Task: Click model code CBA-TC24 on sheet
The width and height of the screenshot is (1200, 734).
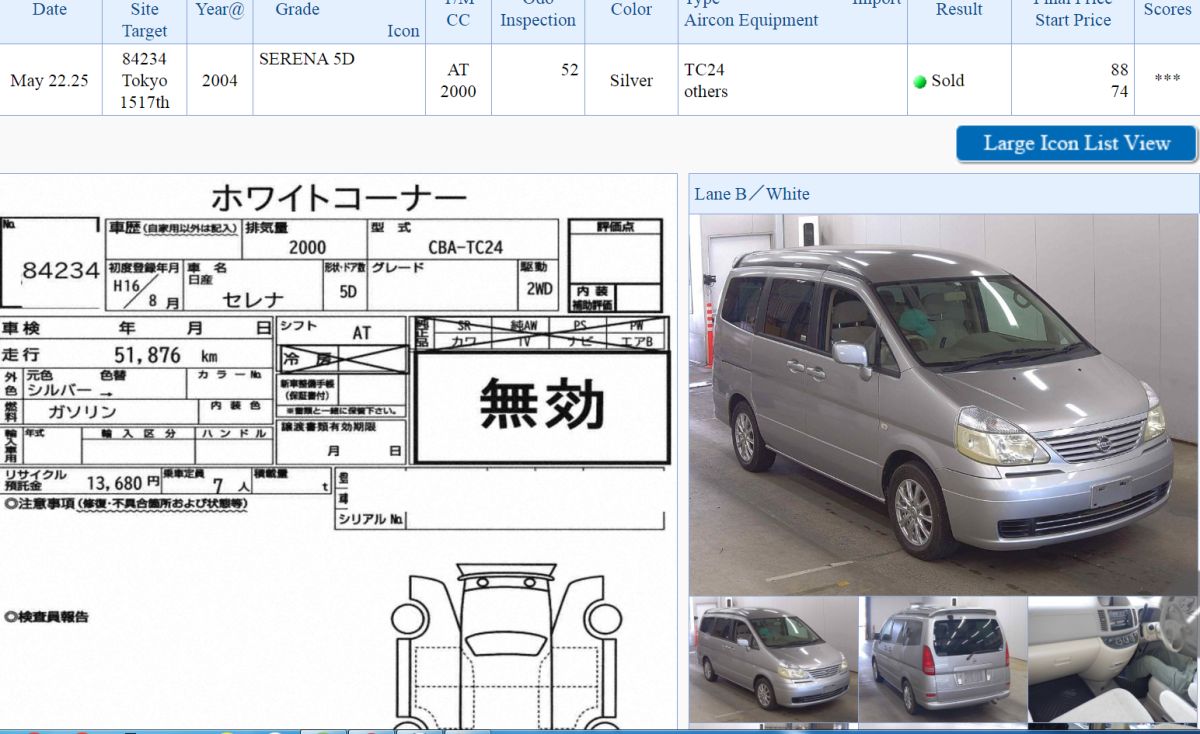Action: click(465, 247)
